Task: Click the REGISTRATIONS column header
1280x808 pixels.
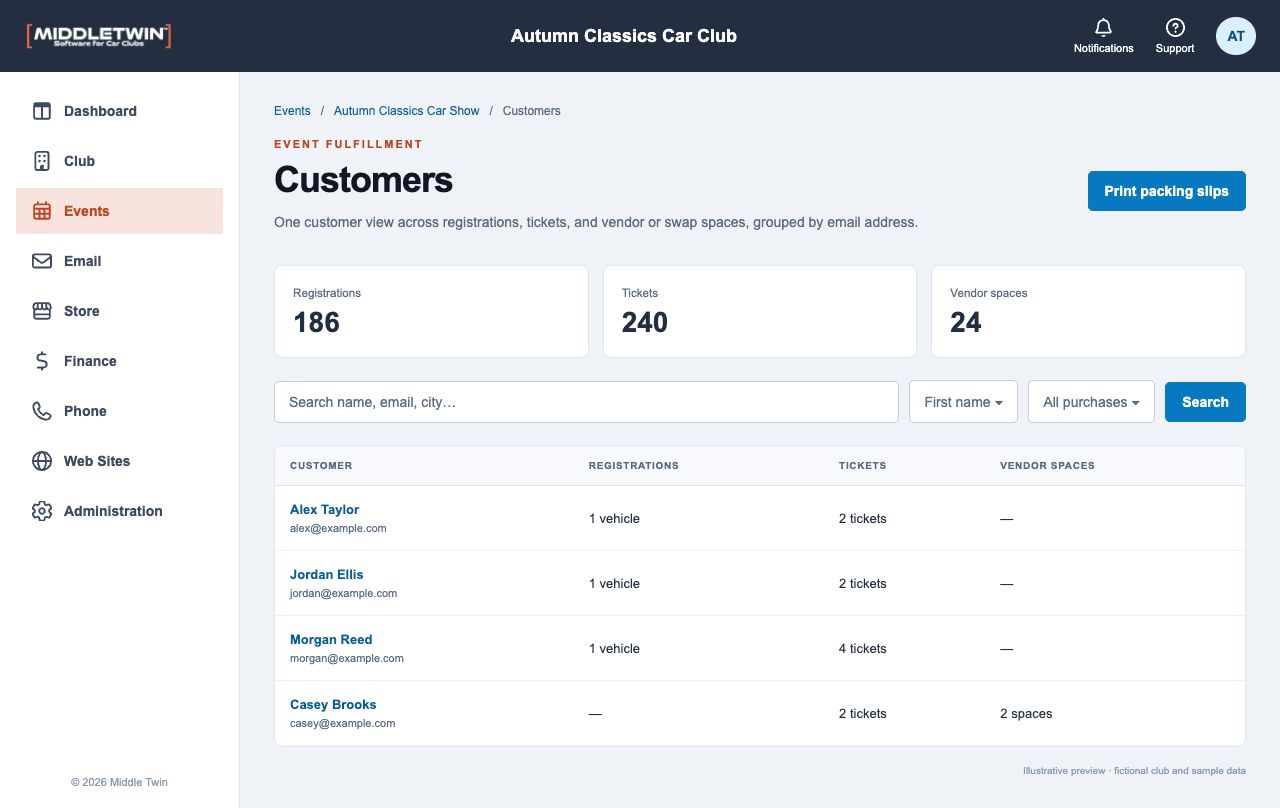Action: tap(634, 466)
